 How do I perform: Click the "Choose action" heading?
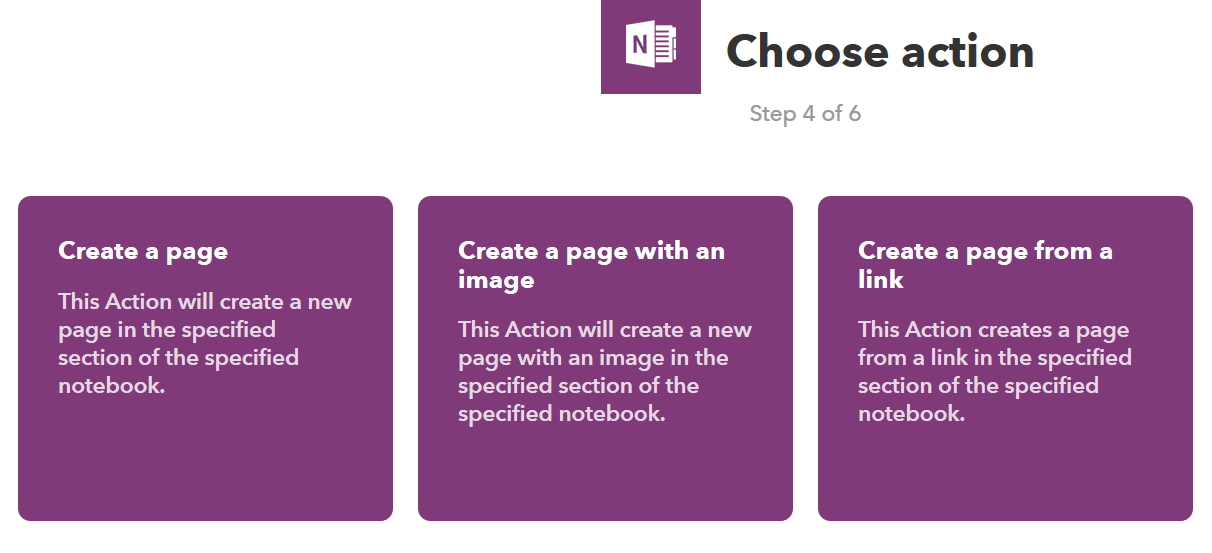click(x=880, y=50)
